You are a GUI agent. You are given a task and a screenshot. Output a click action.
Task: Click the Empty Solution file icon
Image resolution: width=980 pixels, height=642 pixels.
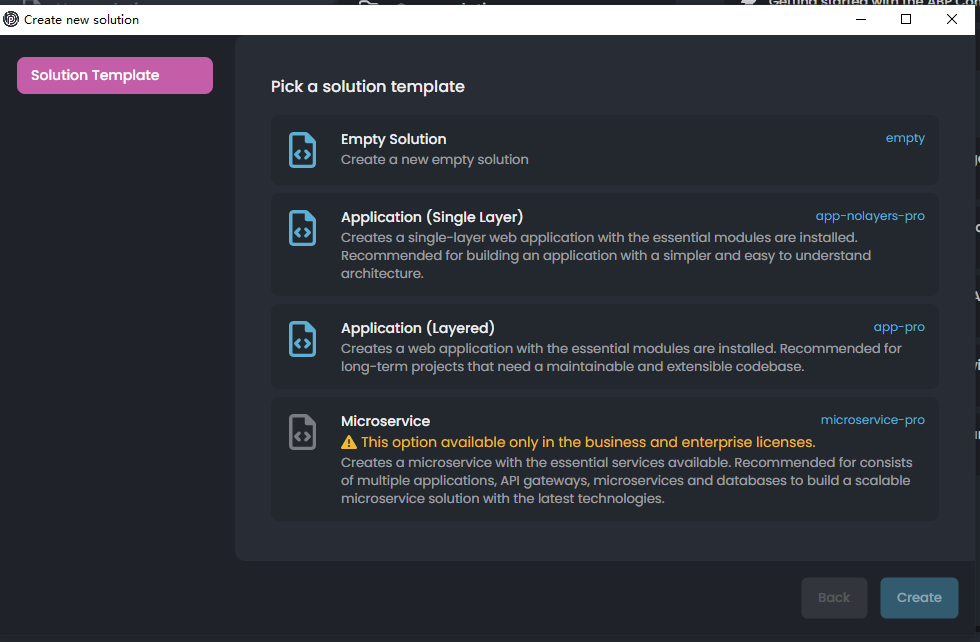(302, 150)
